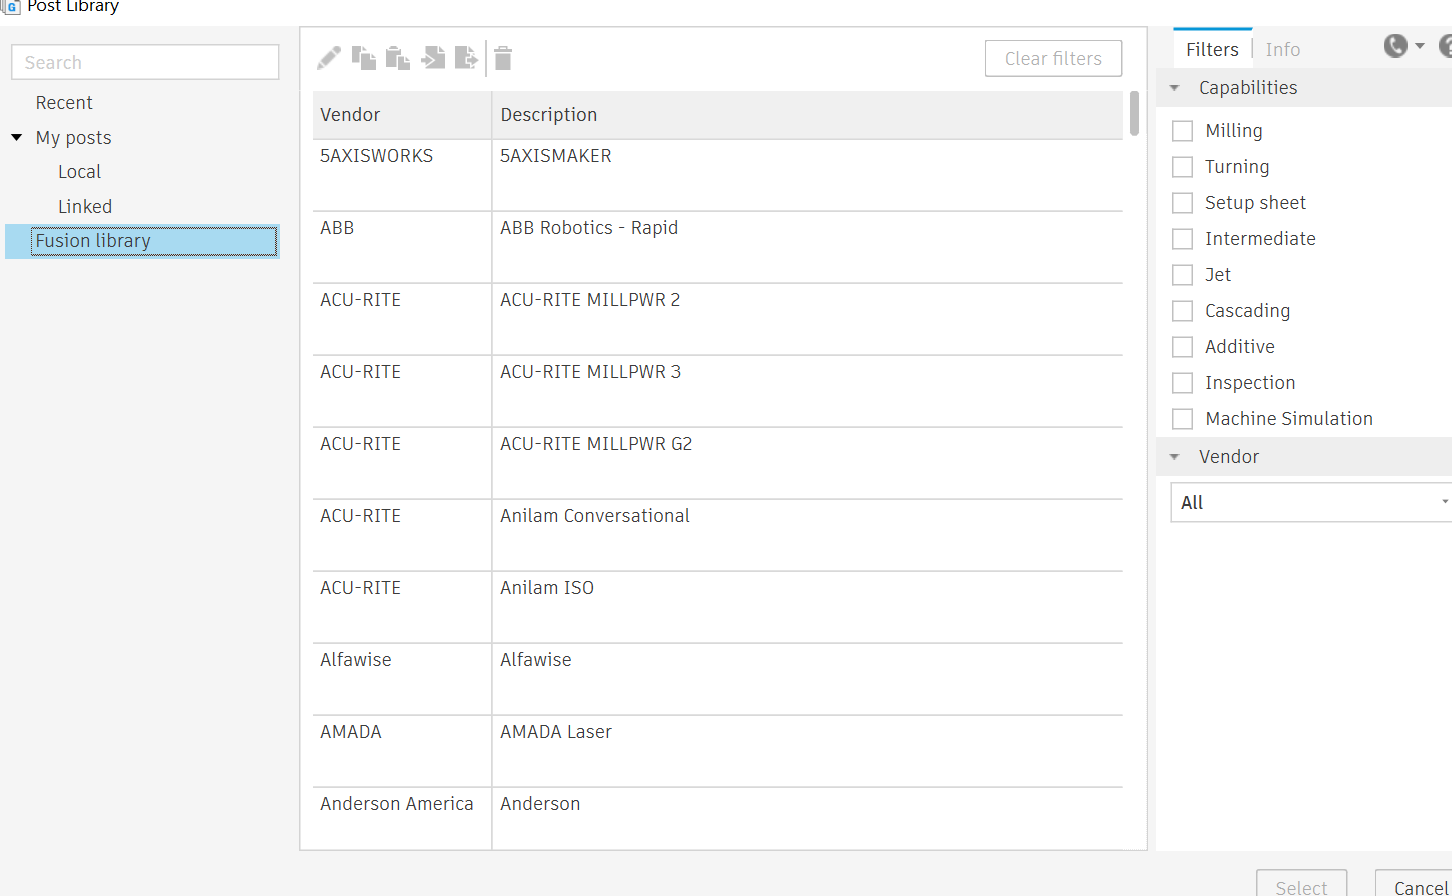This screenshot has height=896, width=1452.
Task: Toggle the Additive capability checkbox
Action: coord(1182,347)
